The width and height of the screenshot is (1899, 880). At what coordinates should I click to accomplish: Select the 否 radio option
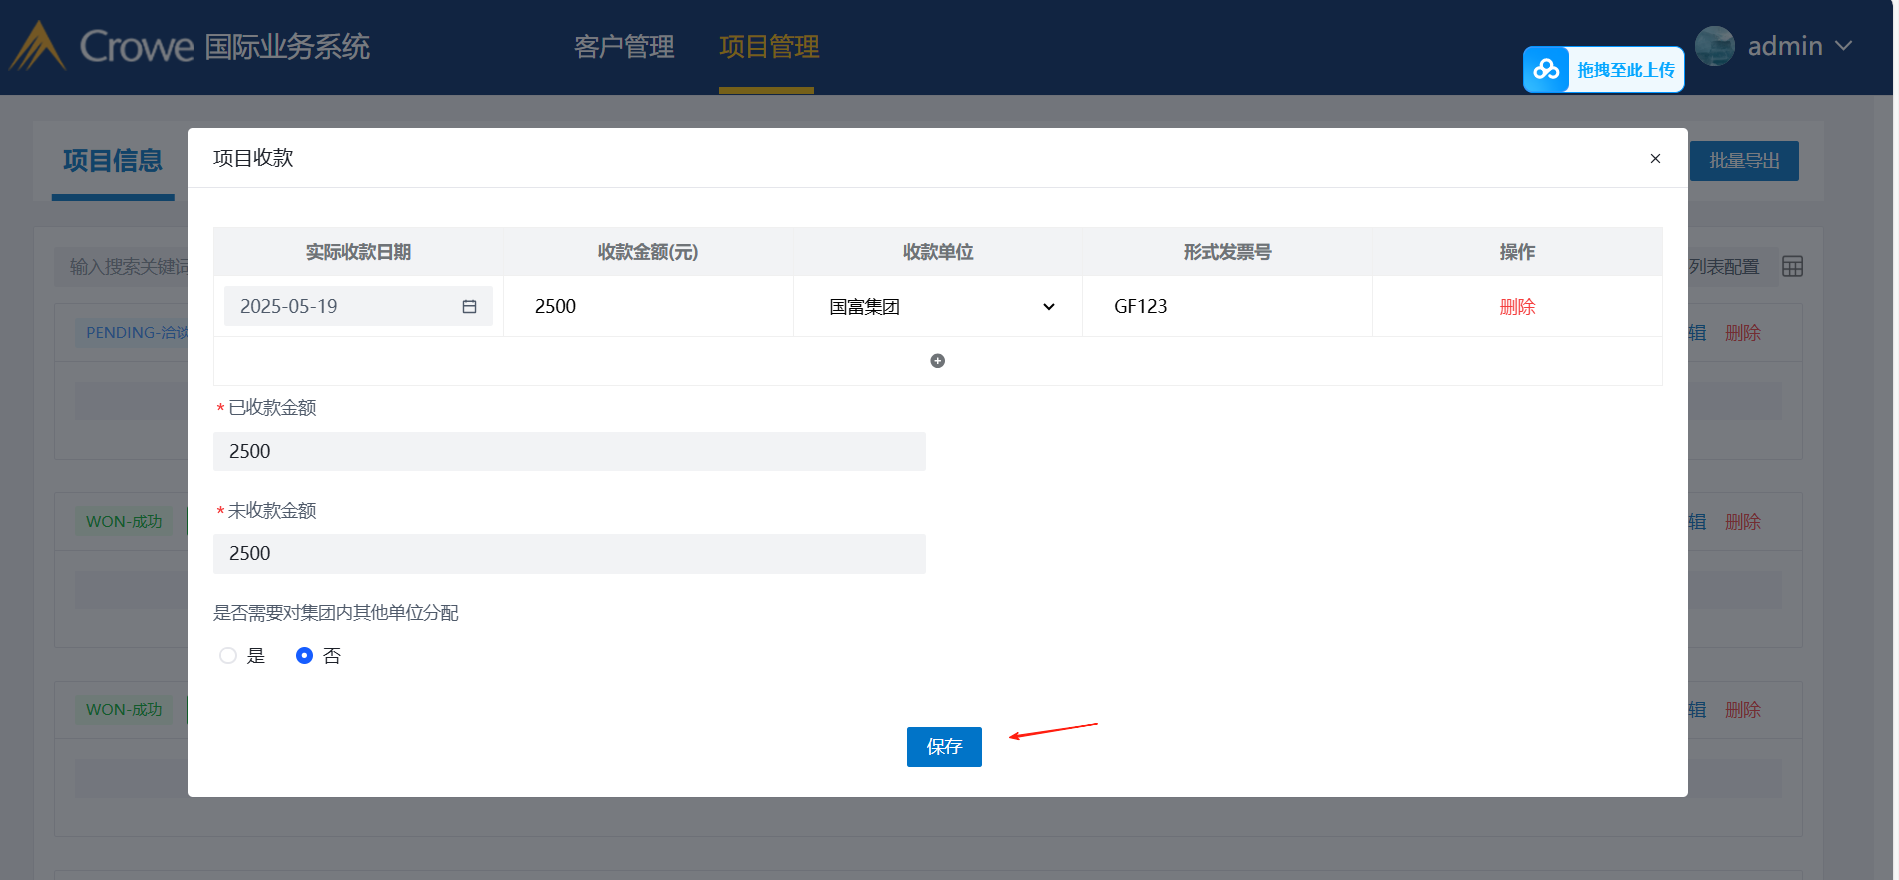coord(305,656)
